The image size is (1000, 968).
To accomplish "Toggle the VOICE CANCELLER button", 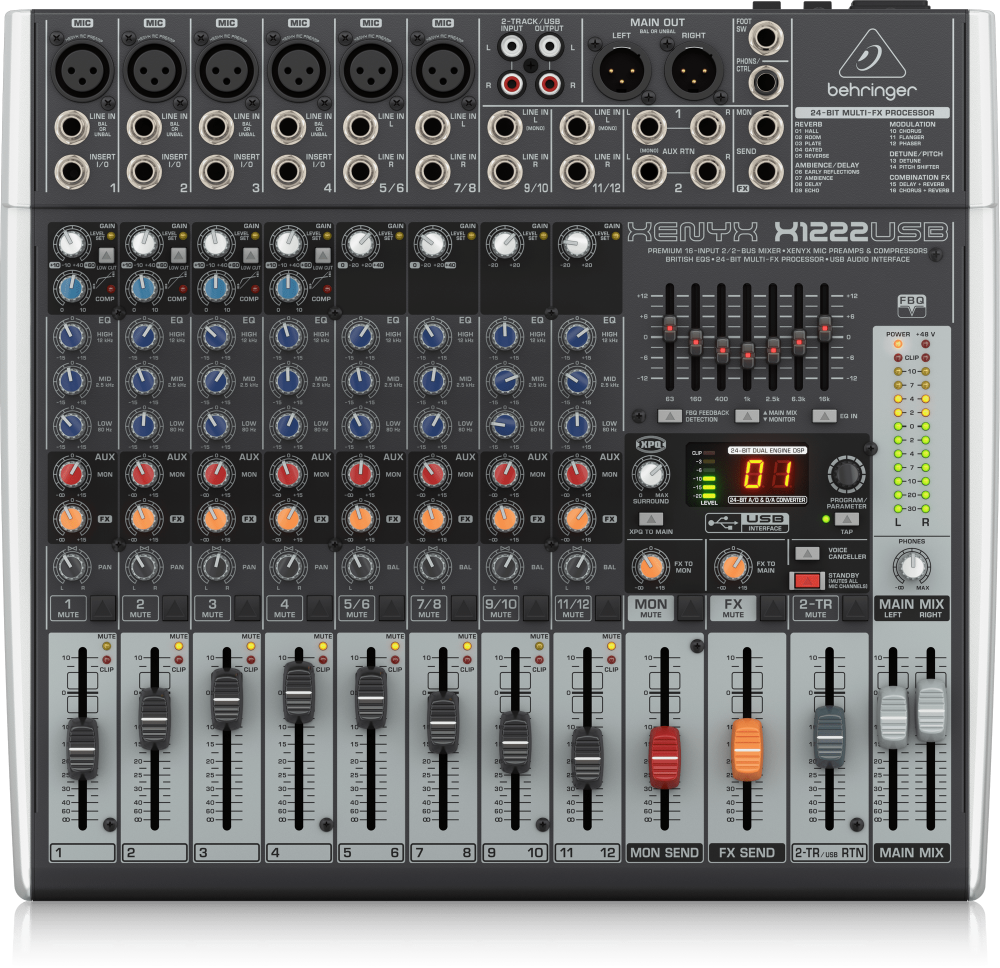I will (x=806, y=552).
